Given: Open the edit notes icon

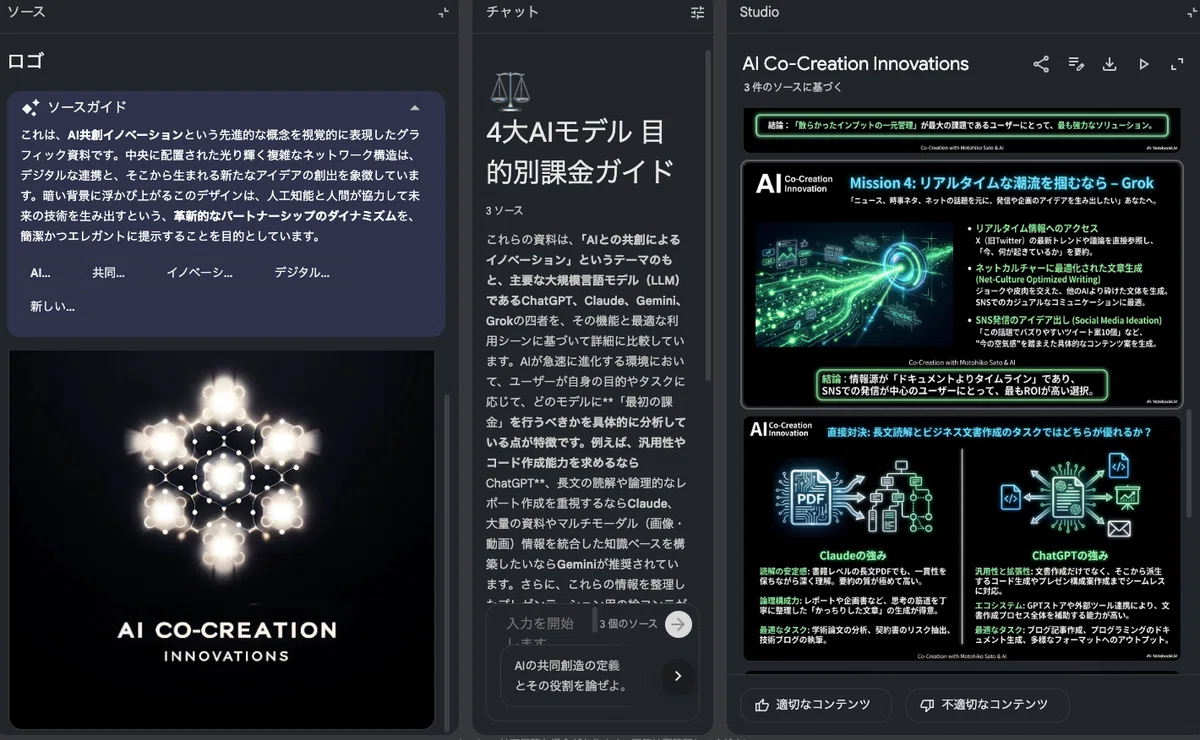Looking at the screenshot, I should point(1076,64).
